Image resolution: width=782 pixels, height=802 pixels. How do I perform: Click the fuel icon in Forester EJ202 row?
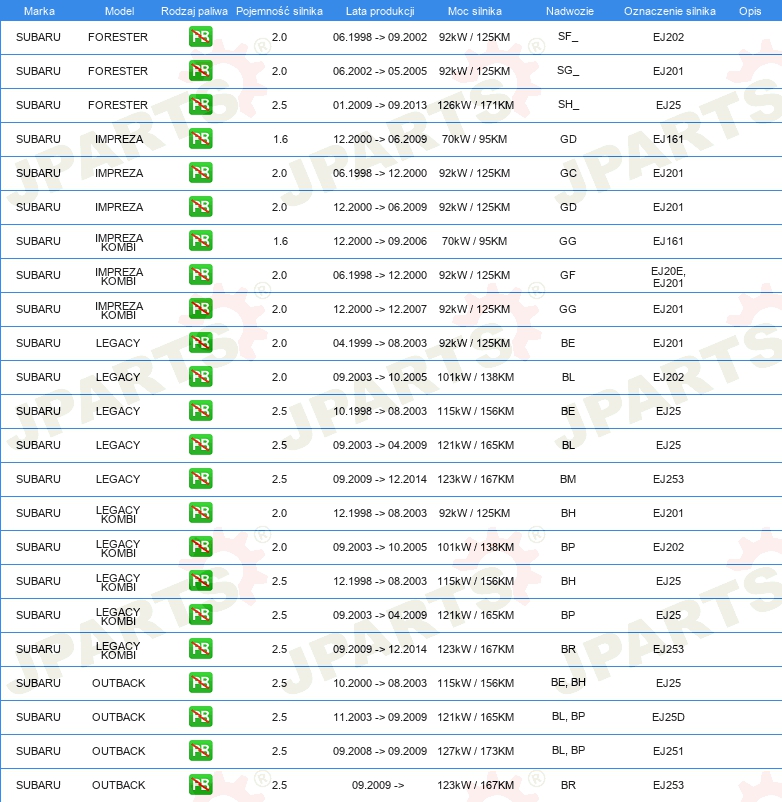tap(200, 37)
